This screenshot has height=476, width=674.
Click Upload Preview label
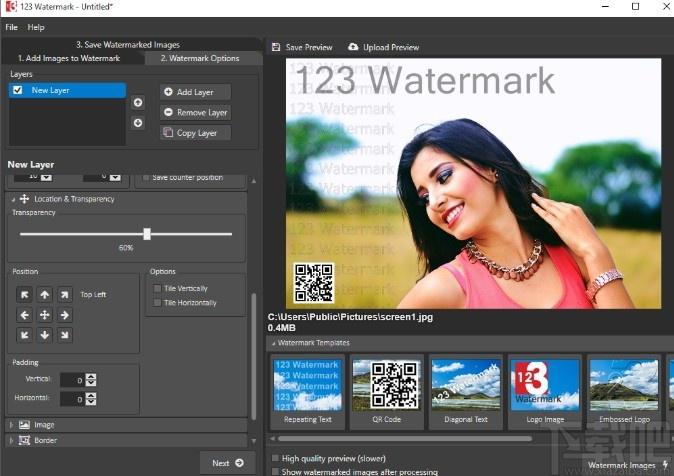tap(391, 47)
